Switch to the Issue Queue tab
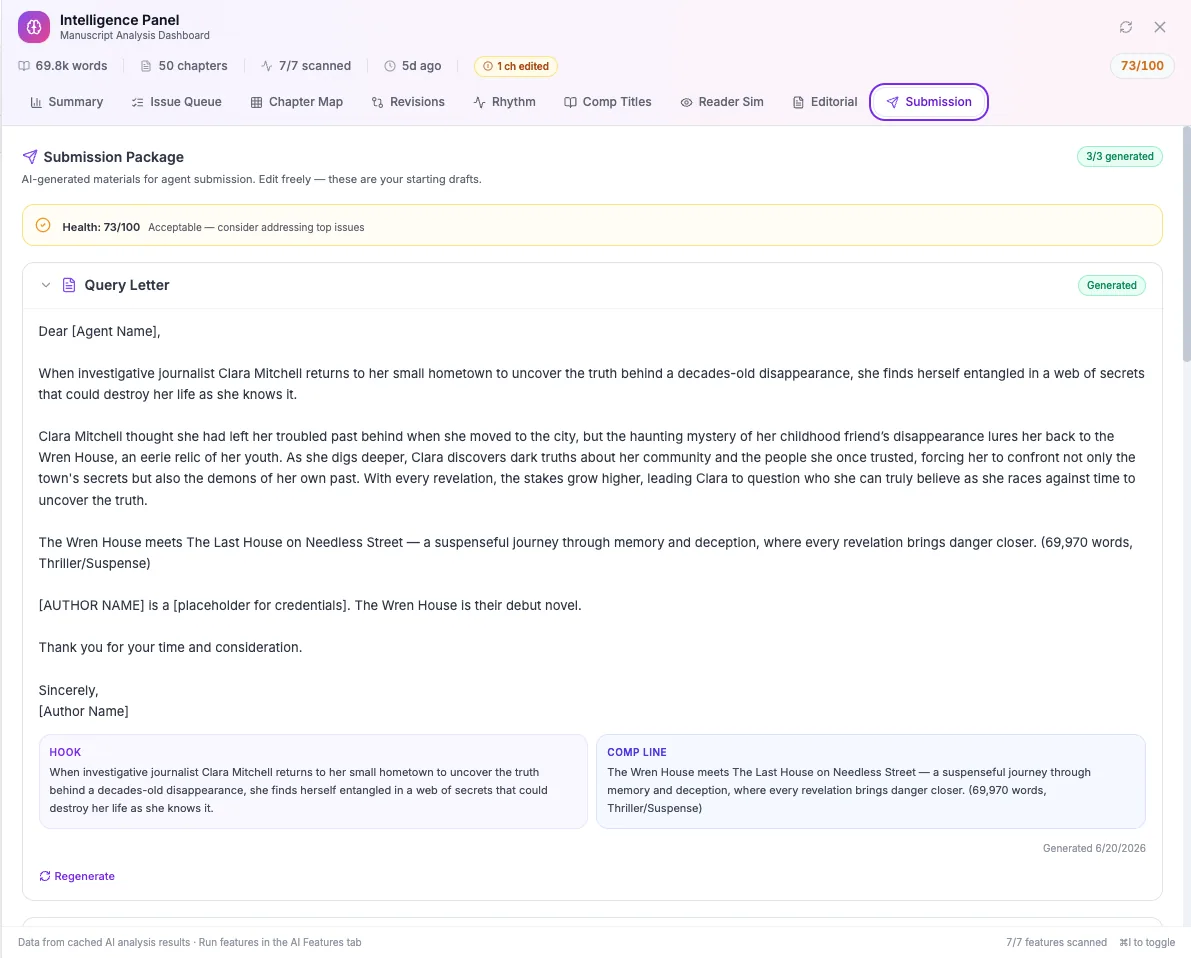 tap(176, 102)
